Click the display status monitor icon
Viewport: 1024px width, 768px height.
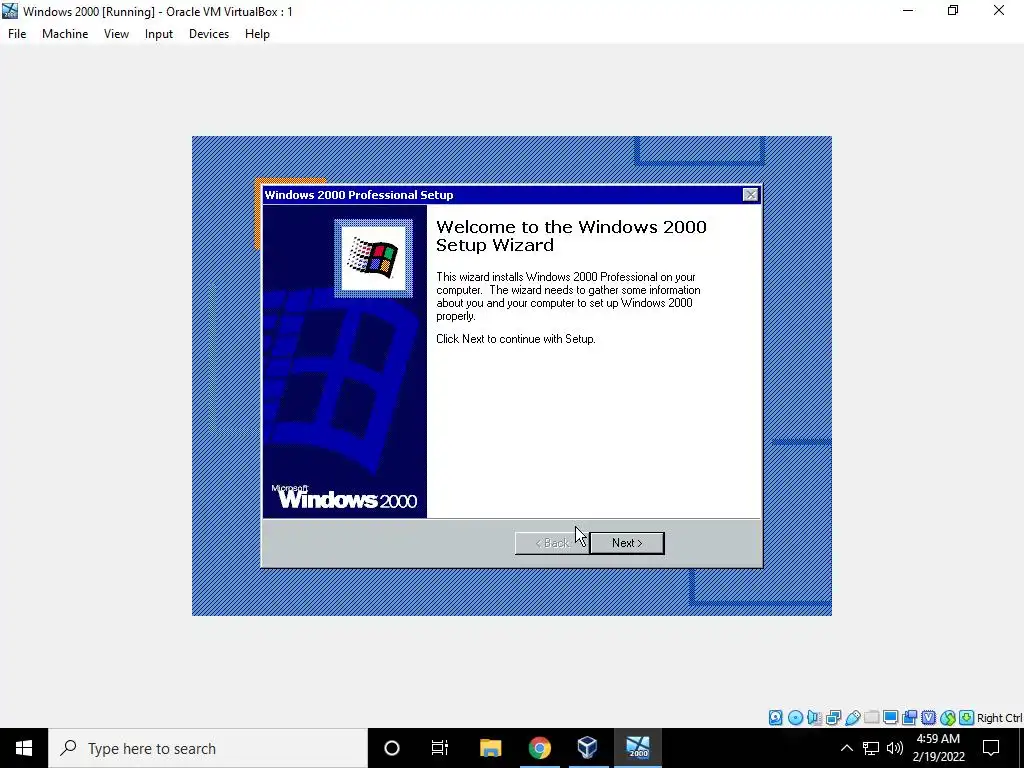click(x=890, y=718)
